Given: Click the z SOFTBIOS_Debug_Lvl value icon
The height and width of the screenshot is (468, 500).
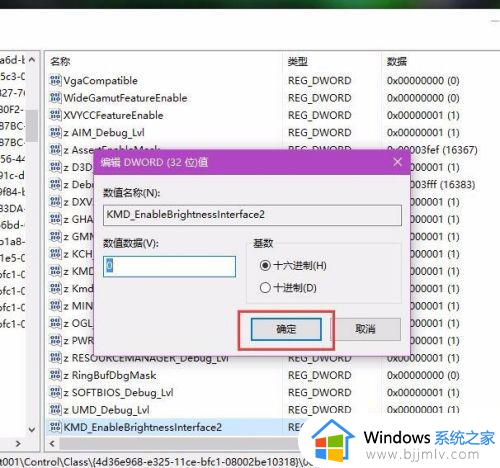Looking at the screenshot, I should pyautogui.click(x=55, y=392).
